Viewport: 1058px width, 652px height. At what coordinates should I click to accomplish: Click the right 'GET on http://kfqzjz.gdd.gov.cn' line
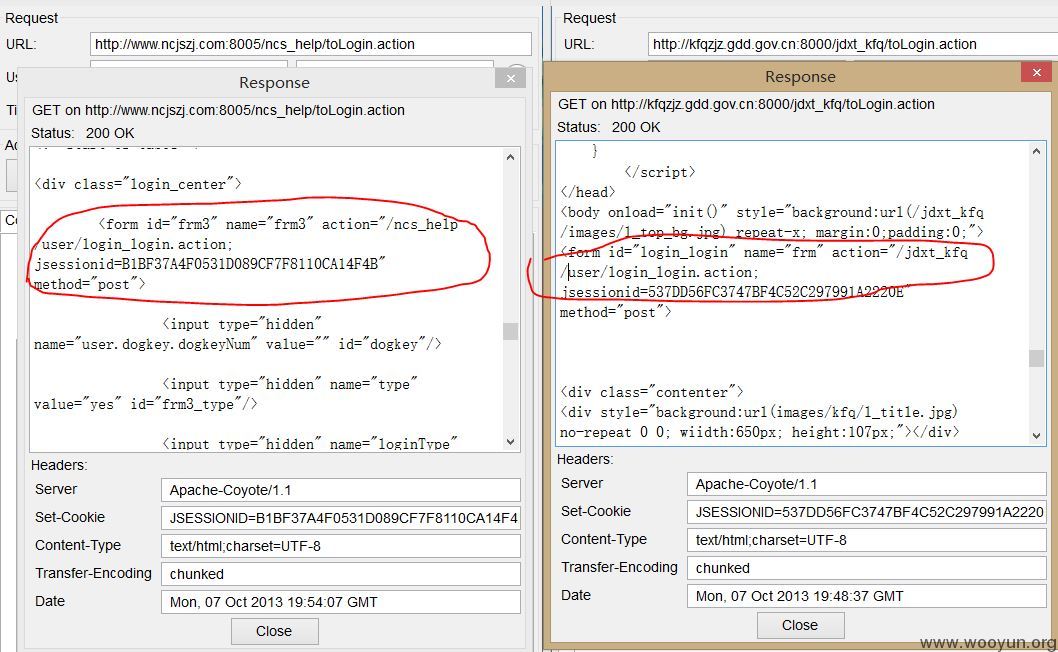(x=746, y=105)
